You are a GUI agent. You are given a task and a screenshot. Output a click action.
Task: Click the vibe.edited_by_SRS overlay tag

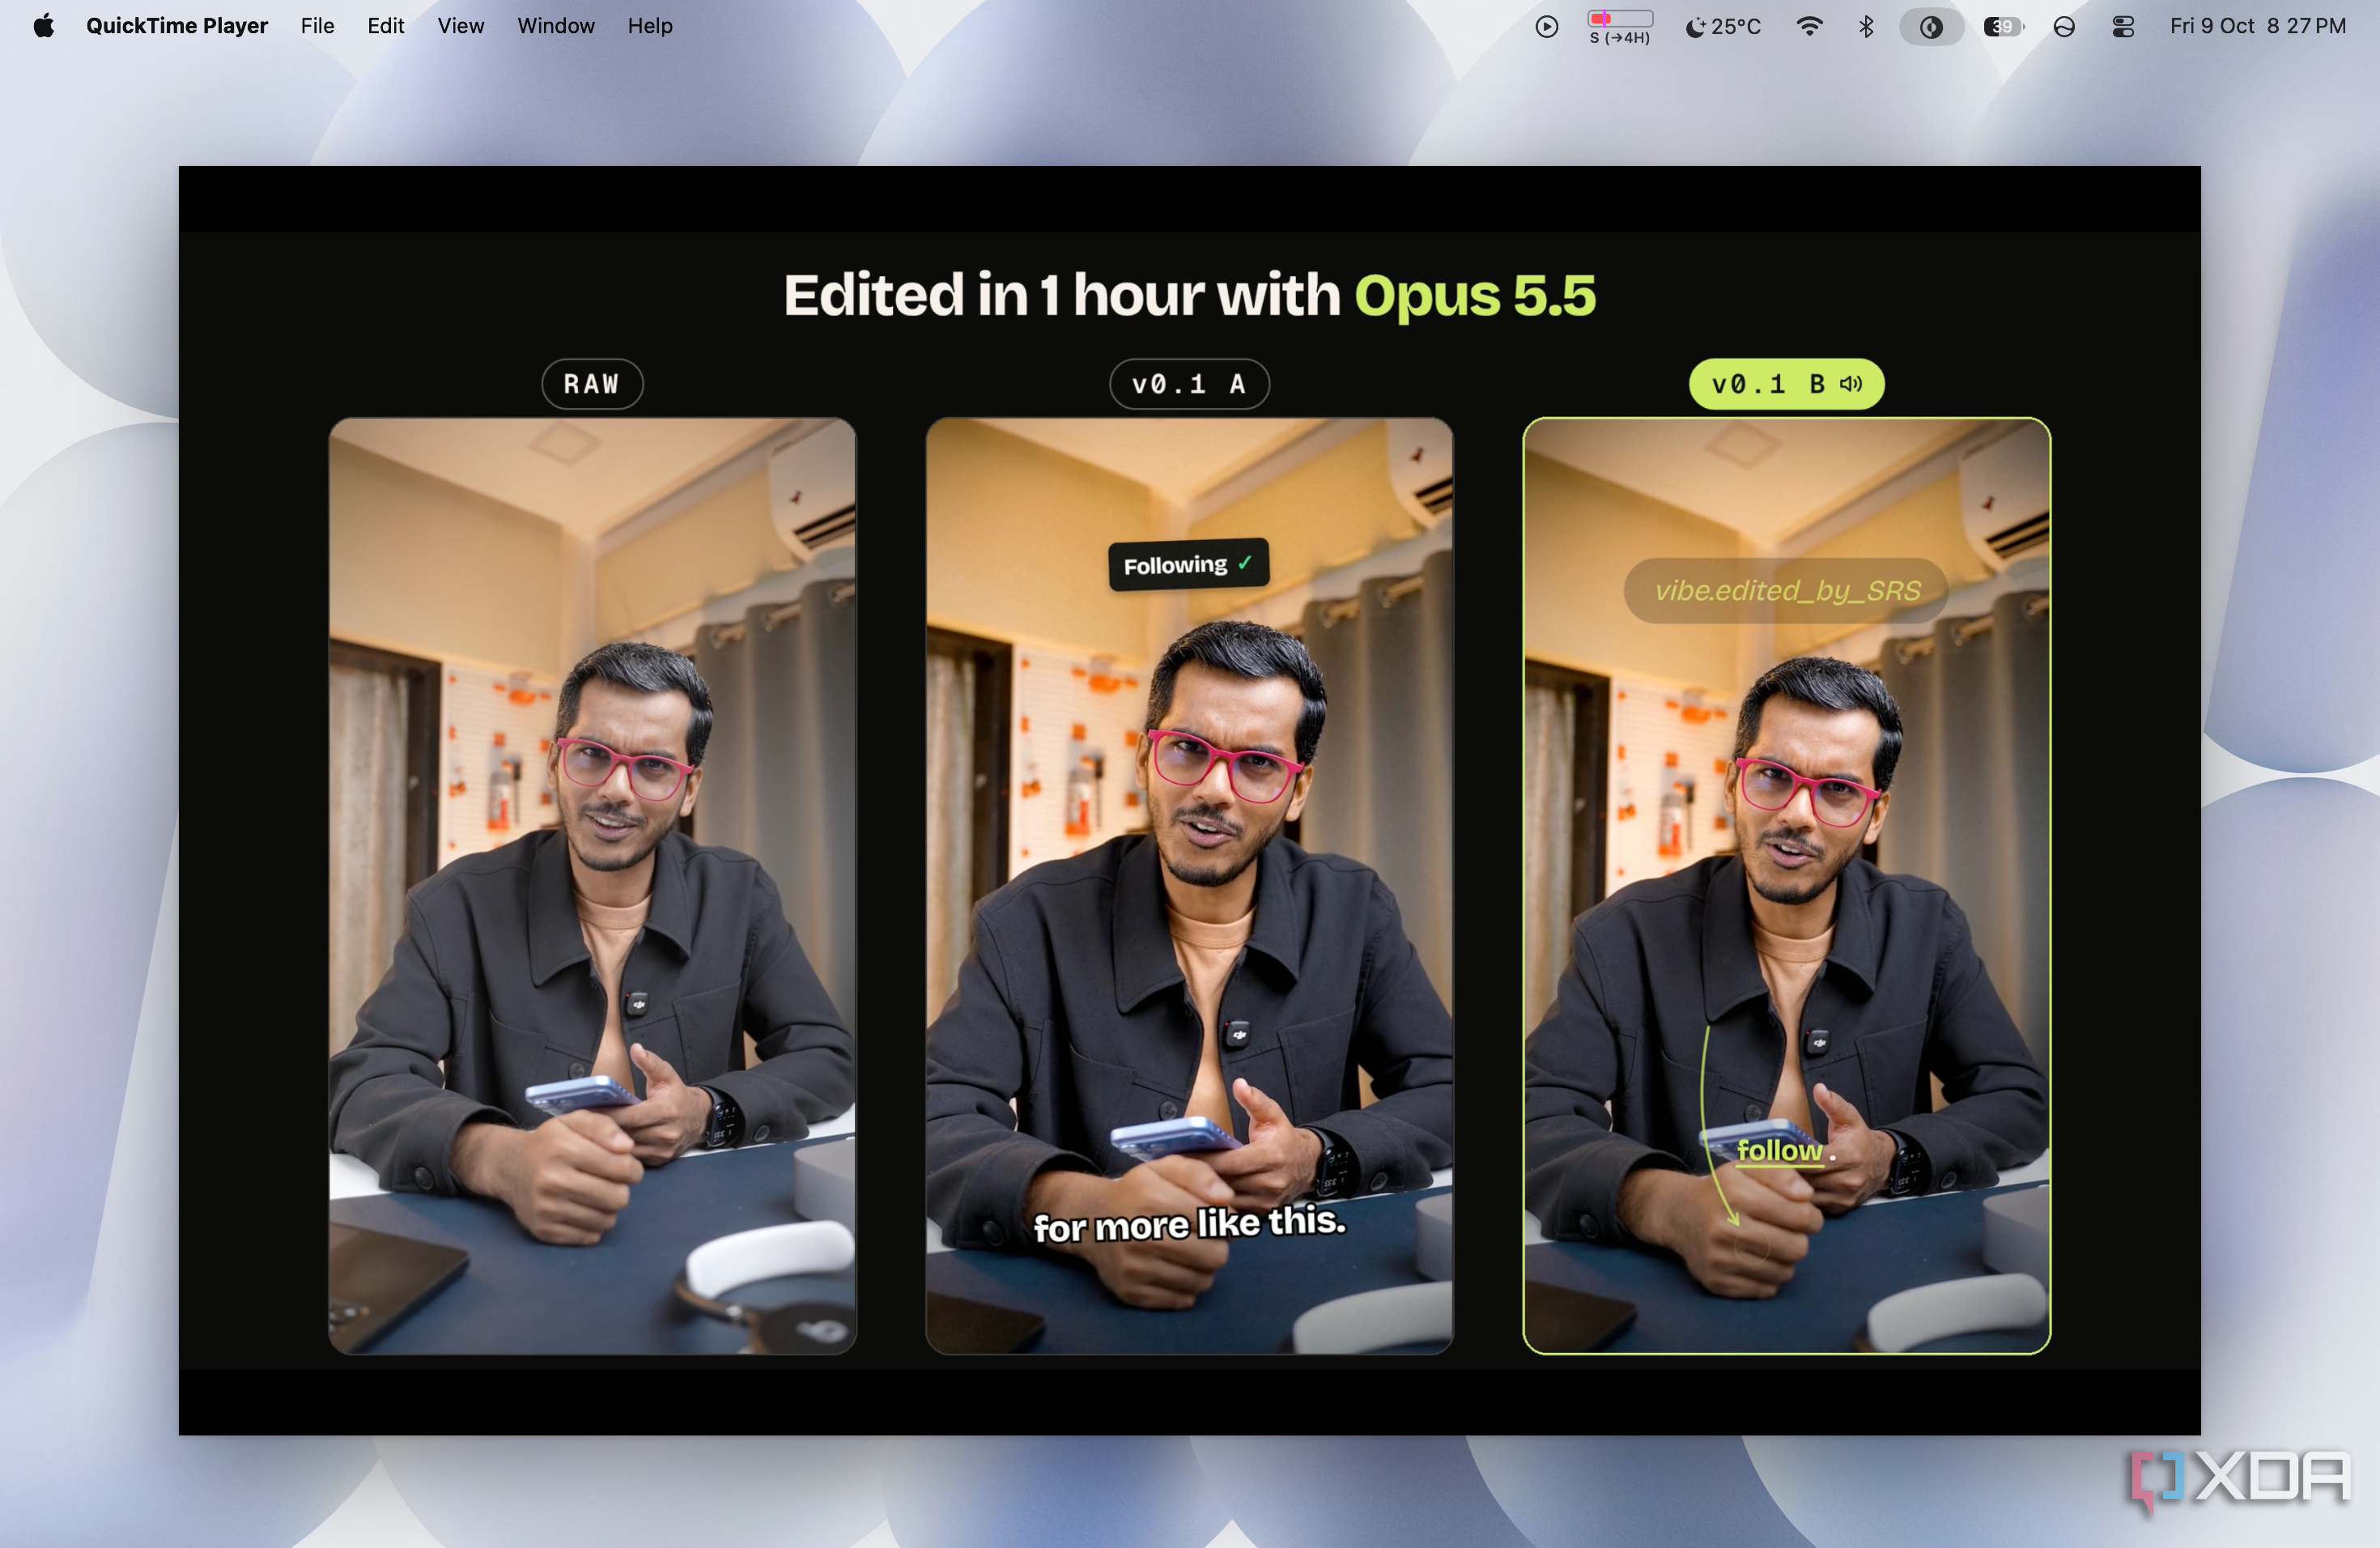point(1786,590)
